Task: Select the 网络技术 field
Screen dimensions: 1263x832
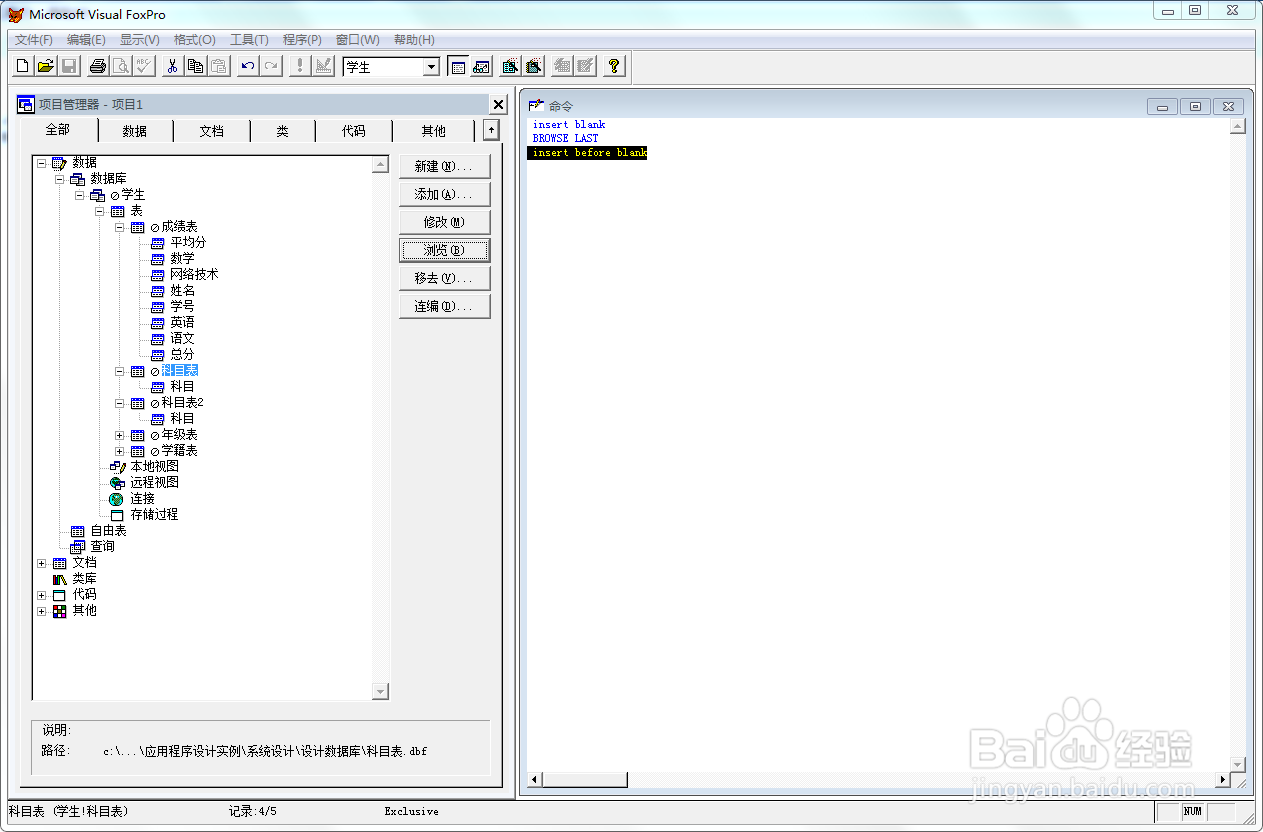Action: 194,274
